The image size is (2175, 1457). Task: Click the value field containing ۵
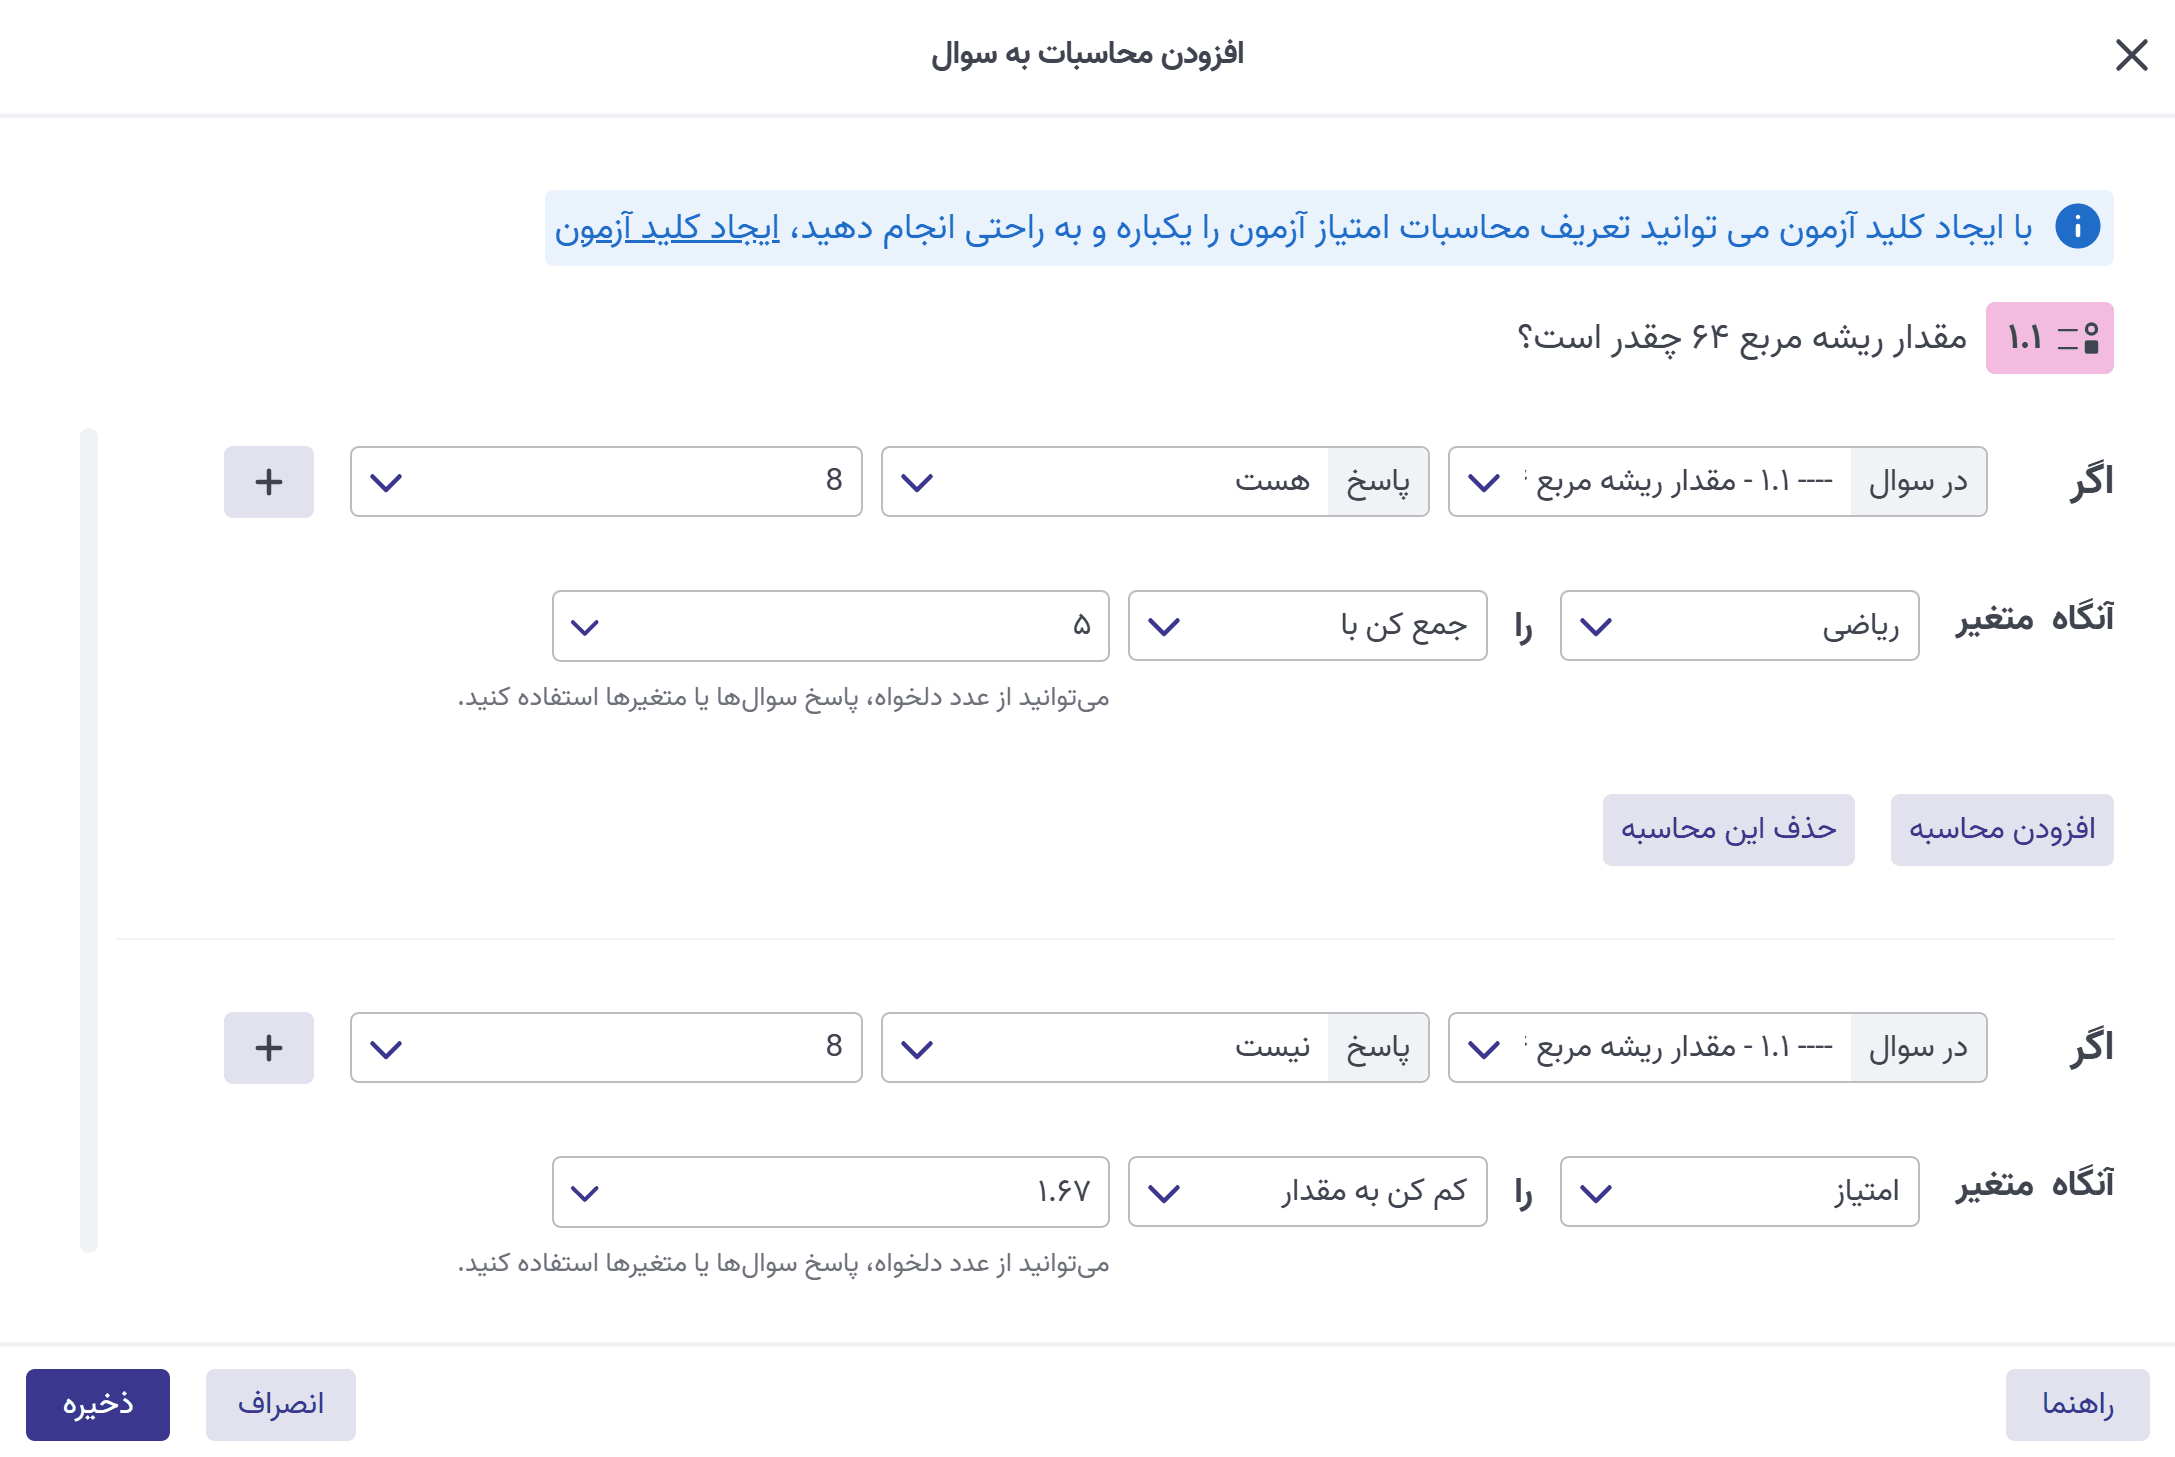pos(830,626)
